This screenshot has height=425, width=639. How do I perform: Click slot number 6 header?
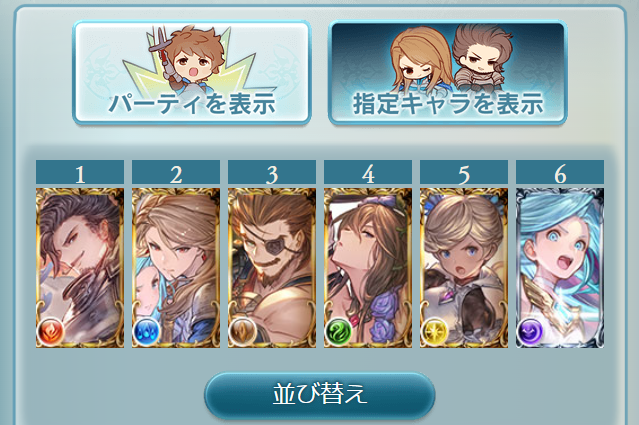560,172
